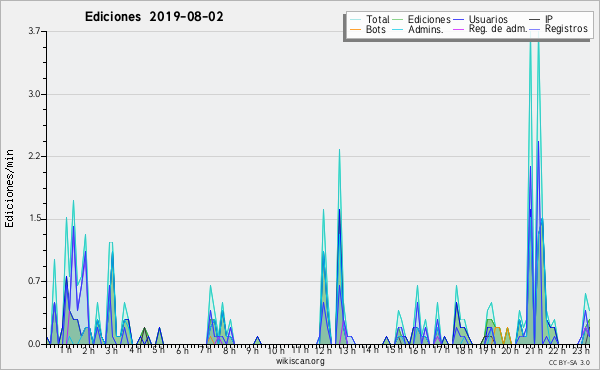
Task: Click the turquoise Total legend line swatch
Action: tap(355, 20)
